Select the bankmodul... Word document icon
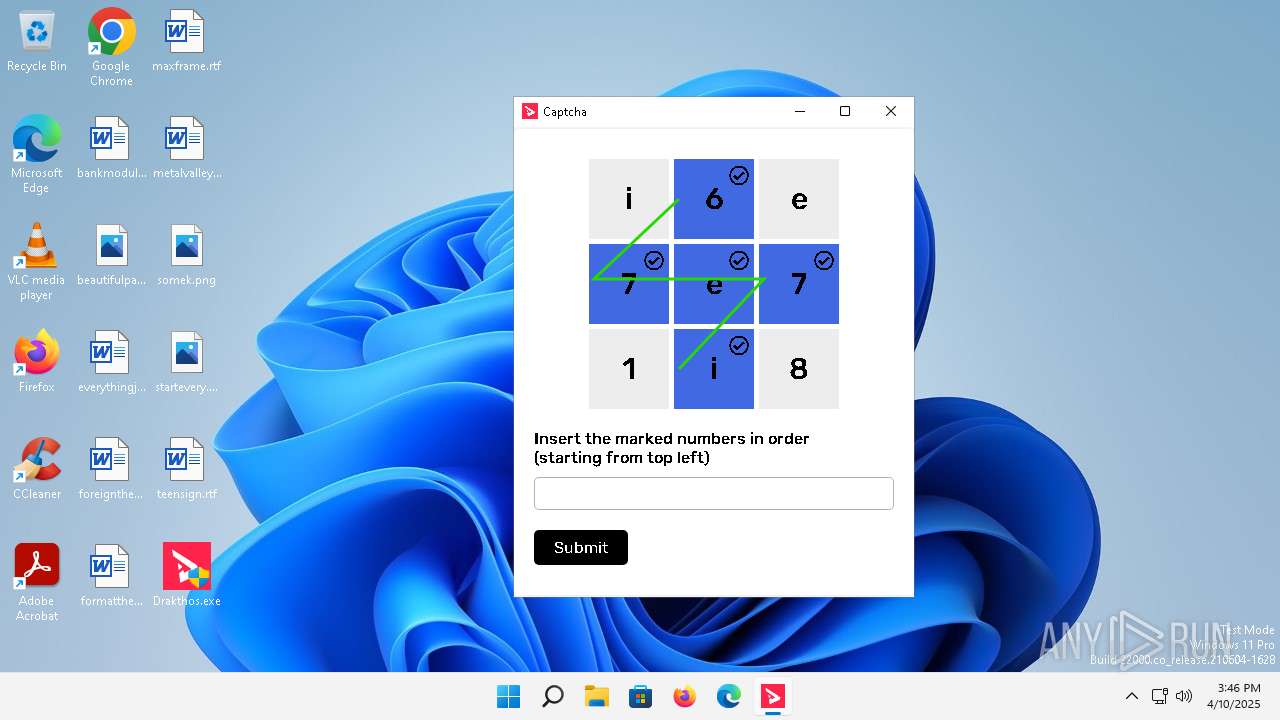This screenshot has height=720, width=1280. pyautogui.click(x=111, y=148)
